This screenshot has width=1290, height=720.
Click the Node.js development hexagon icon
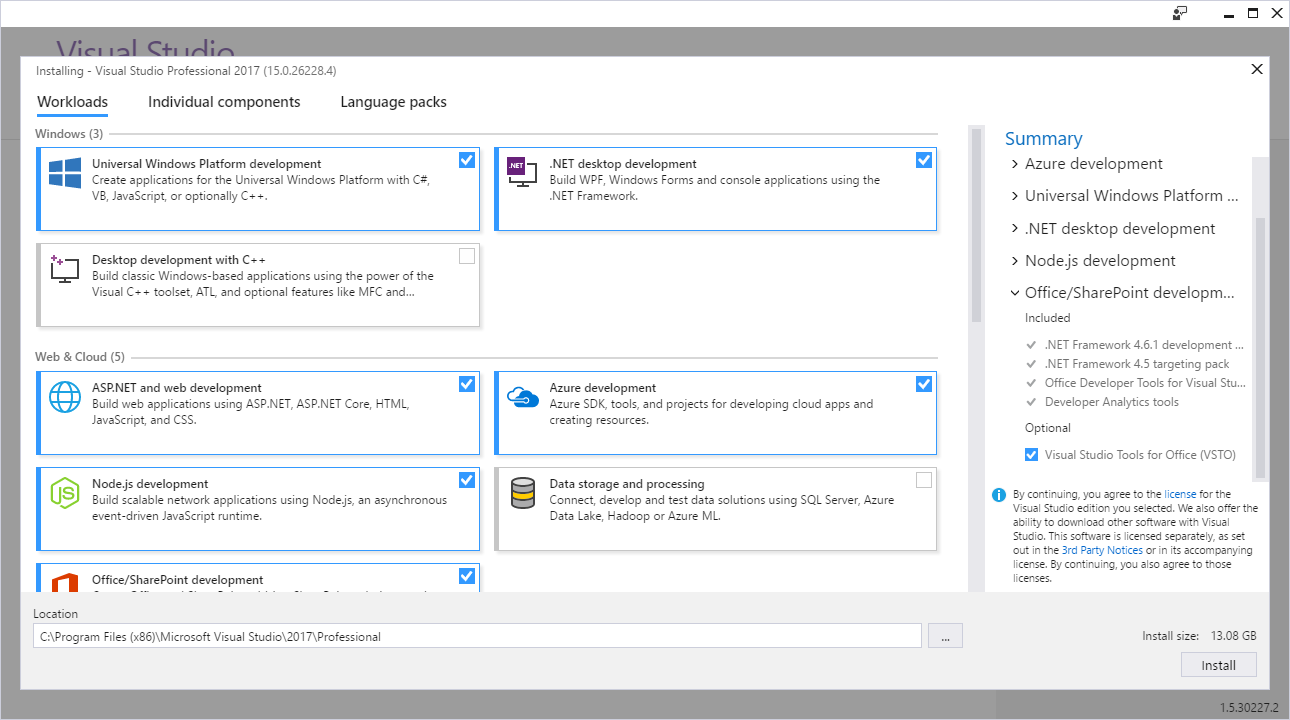(x=65, y=492)
